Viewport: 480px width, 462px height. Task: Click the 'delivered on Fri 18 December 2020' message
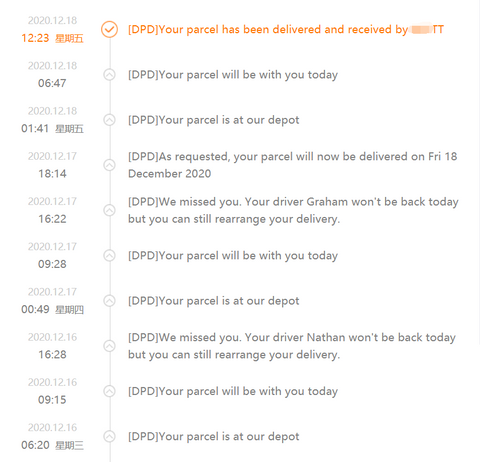coord(292,165)
